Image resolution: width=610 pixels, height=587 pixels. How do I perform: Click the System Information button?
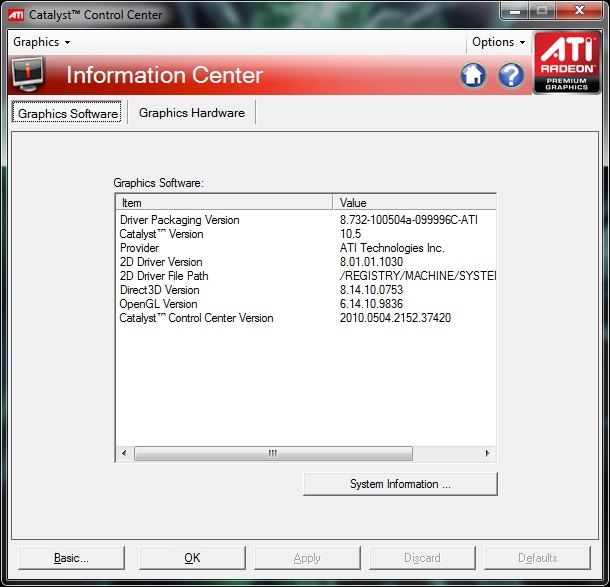pyautogui.click(x=400, y=484)
